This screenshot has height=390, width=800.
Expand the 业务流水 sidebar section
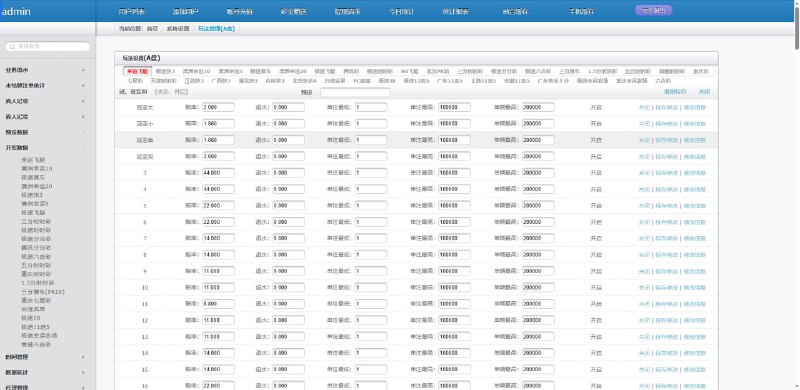[48, 70]
